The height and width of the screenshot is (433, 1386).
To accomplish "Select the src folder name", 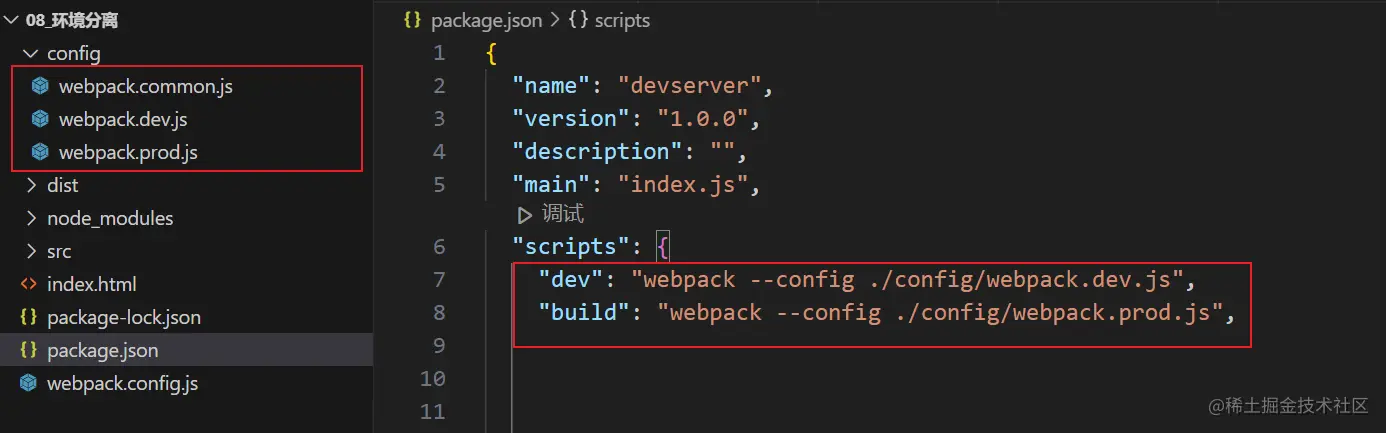I will pyautogui.click(x=59, y=251).
